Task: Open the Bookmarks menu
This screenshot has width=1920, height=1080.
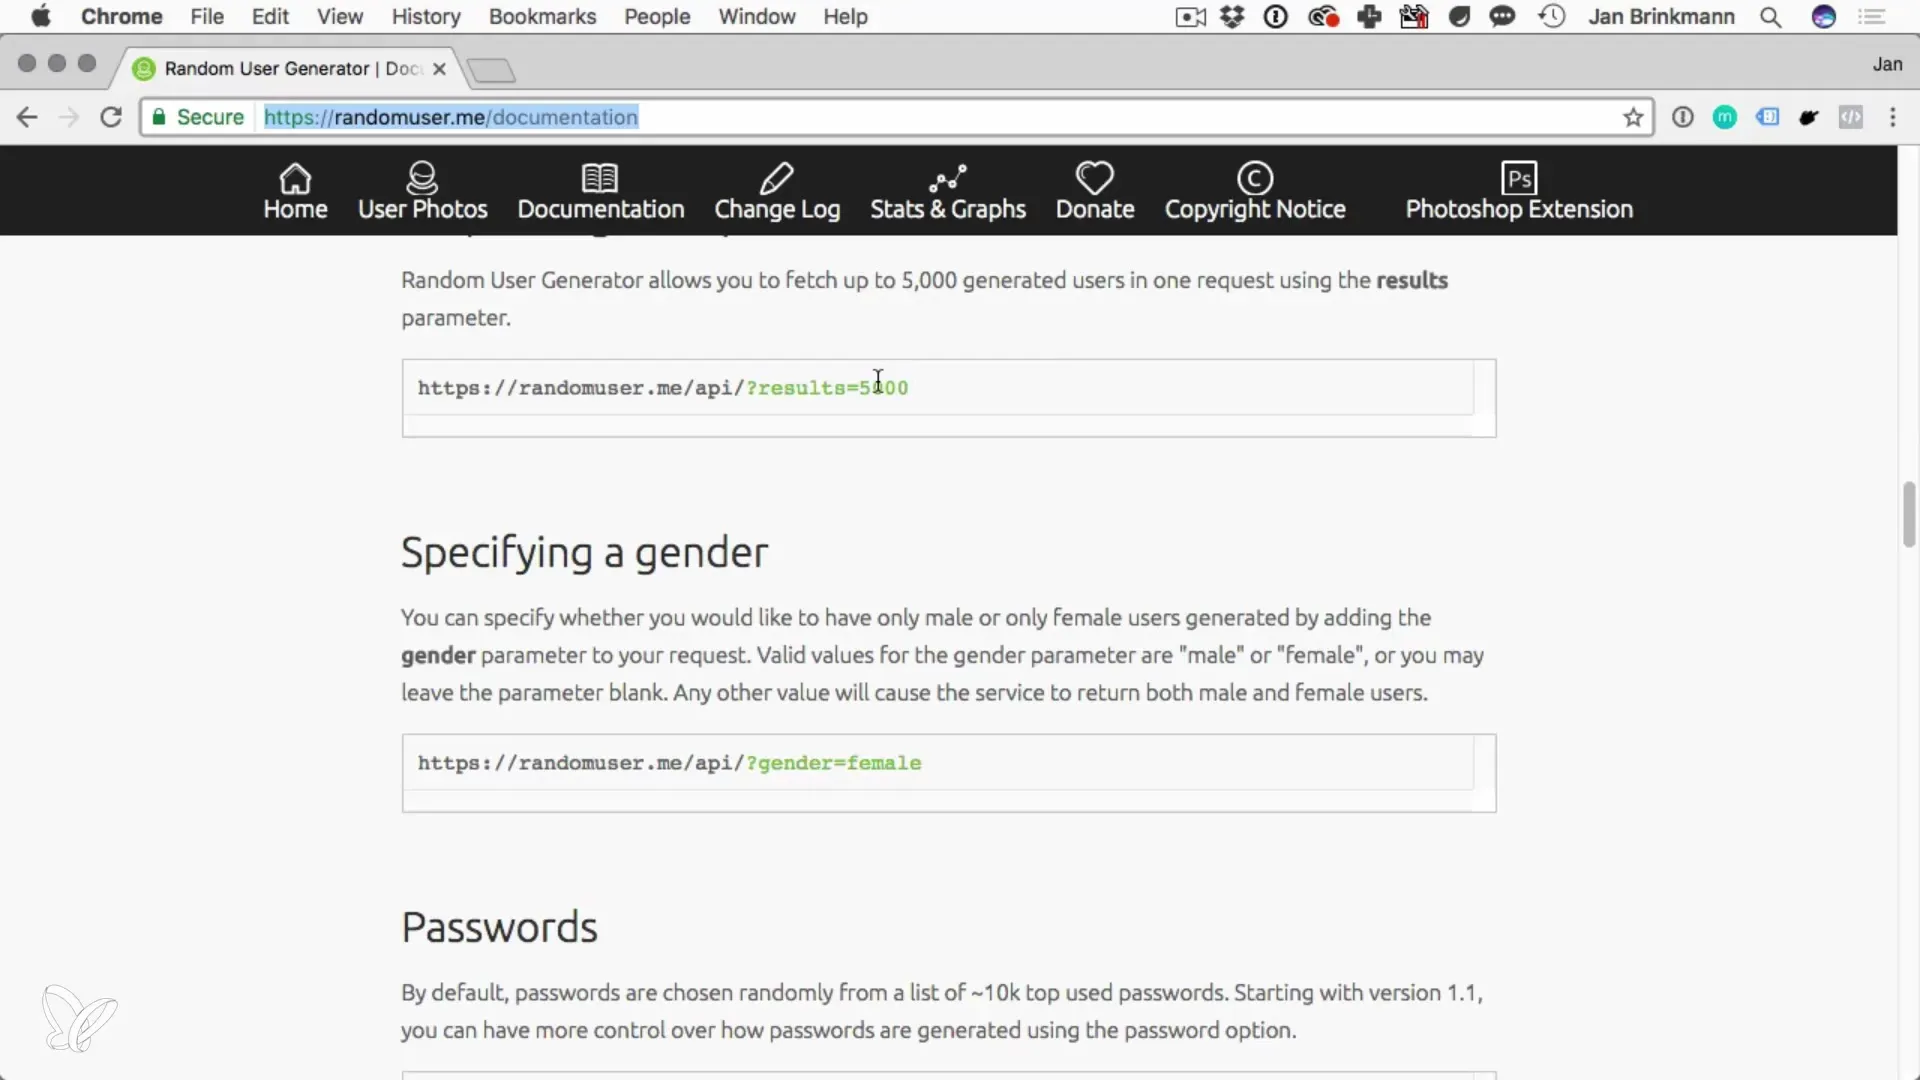Action: pyautogui.click(x=541, y=17)
